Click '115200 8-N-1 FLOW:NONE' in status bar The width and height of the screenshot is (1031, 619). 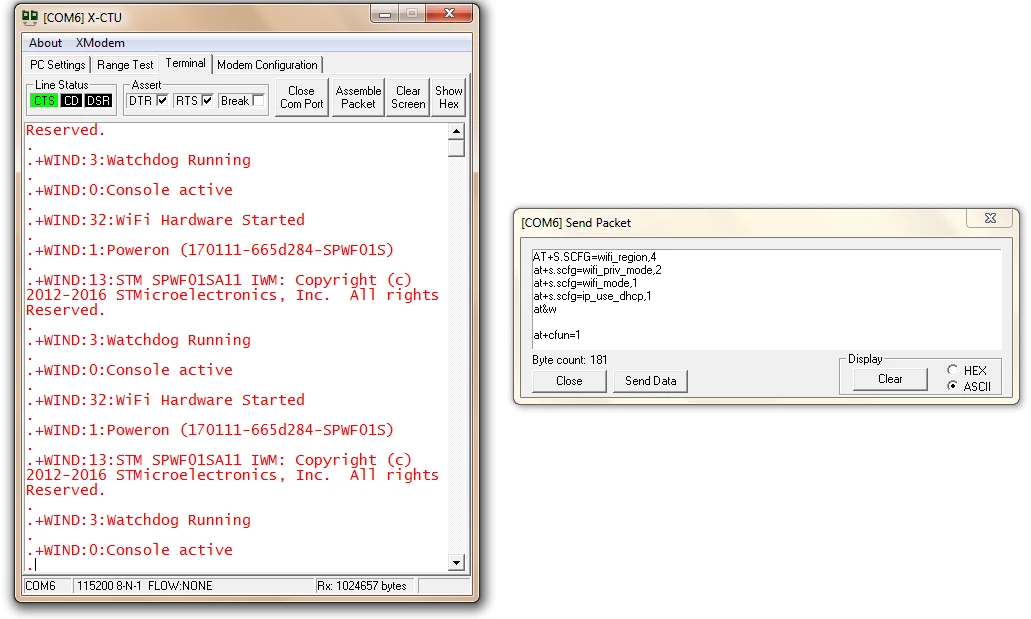point(145,585)
